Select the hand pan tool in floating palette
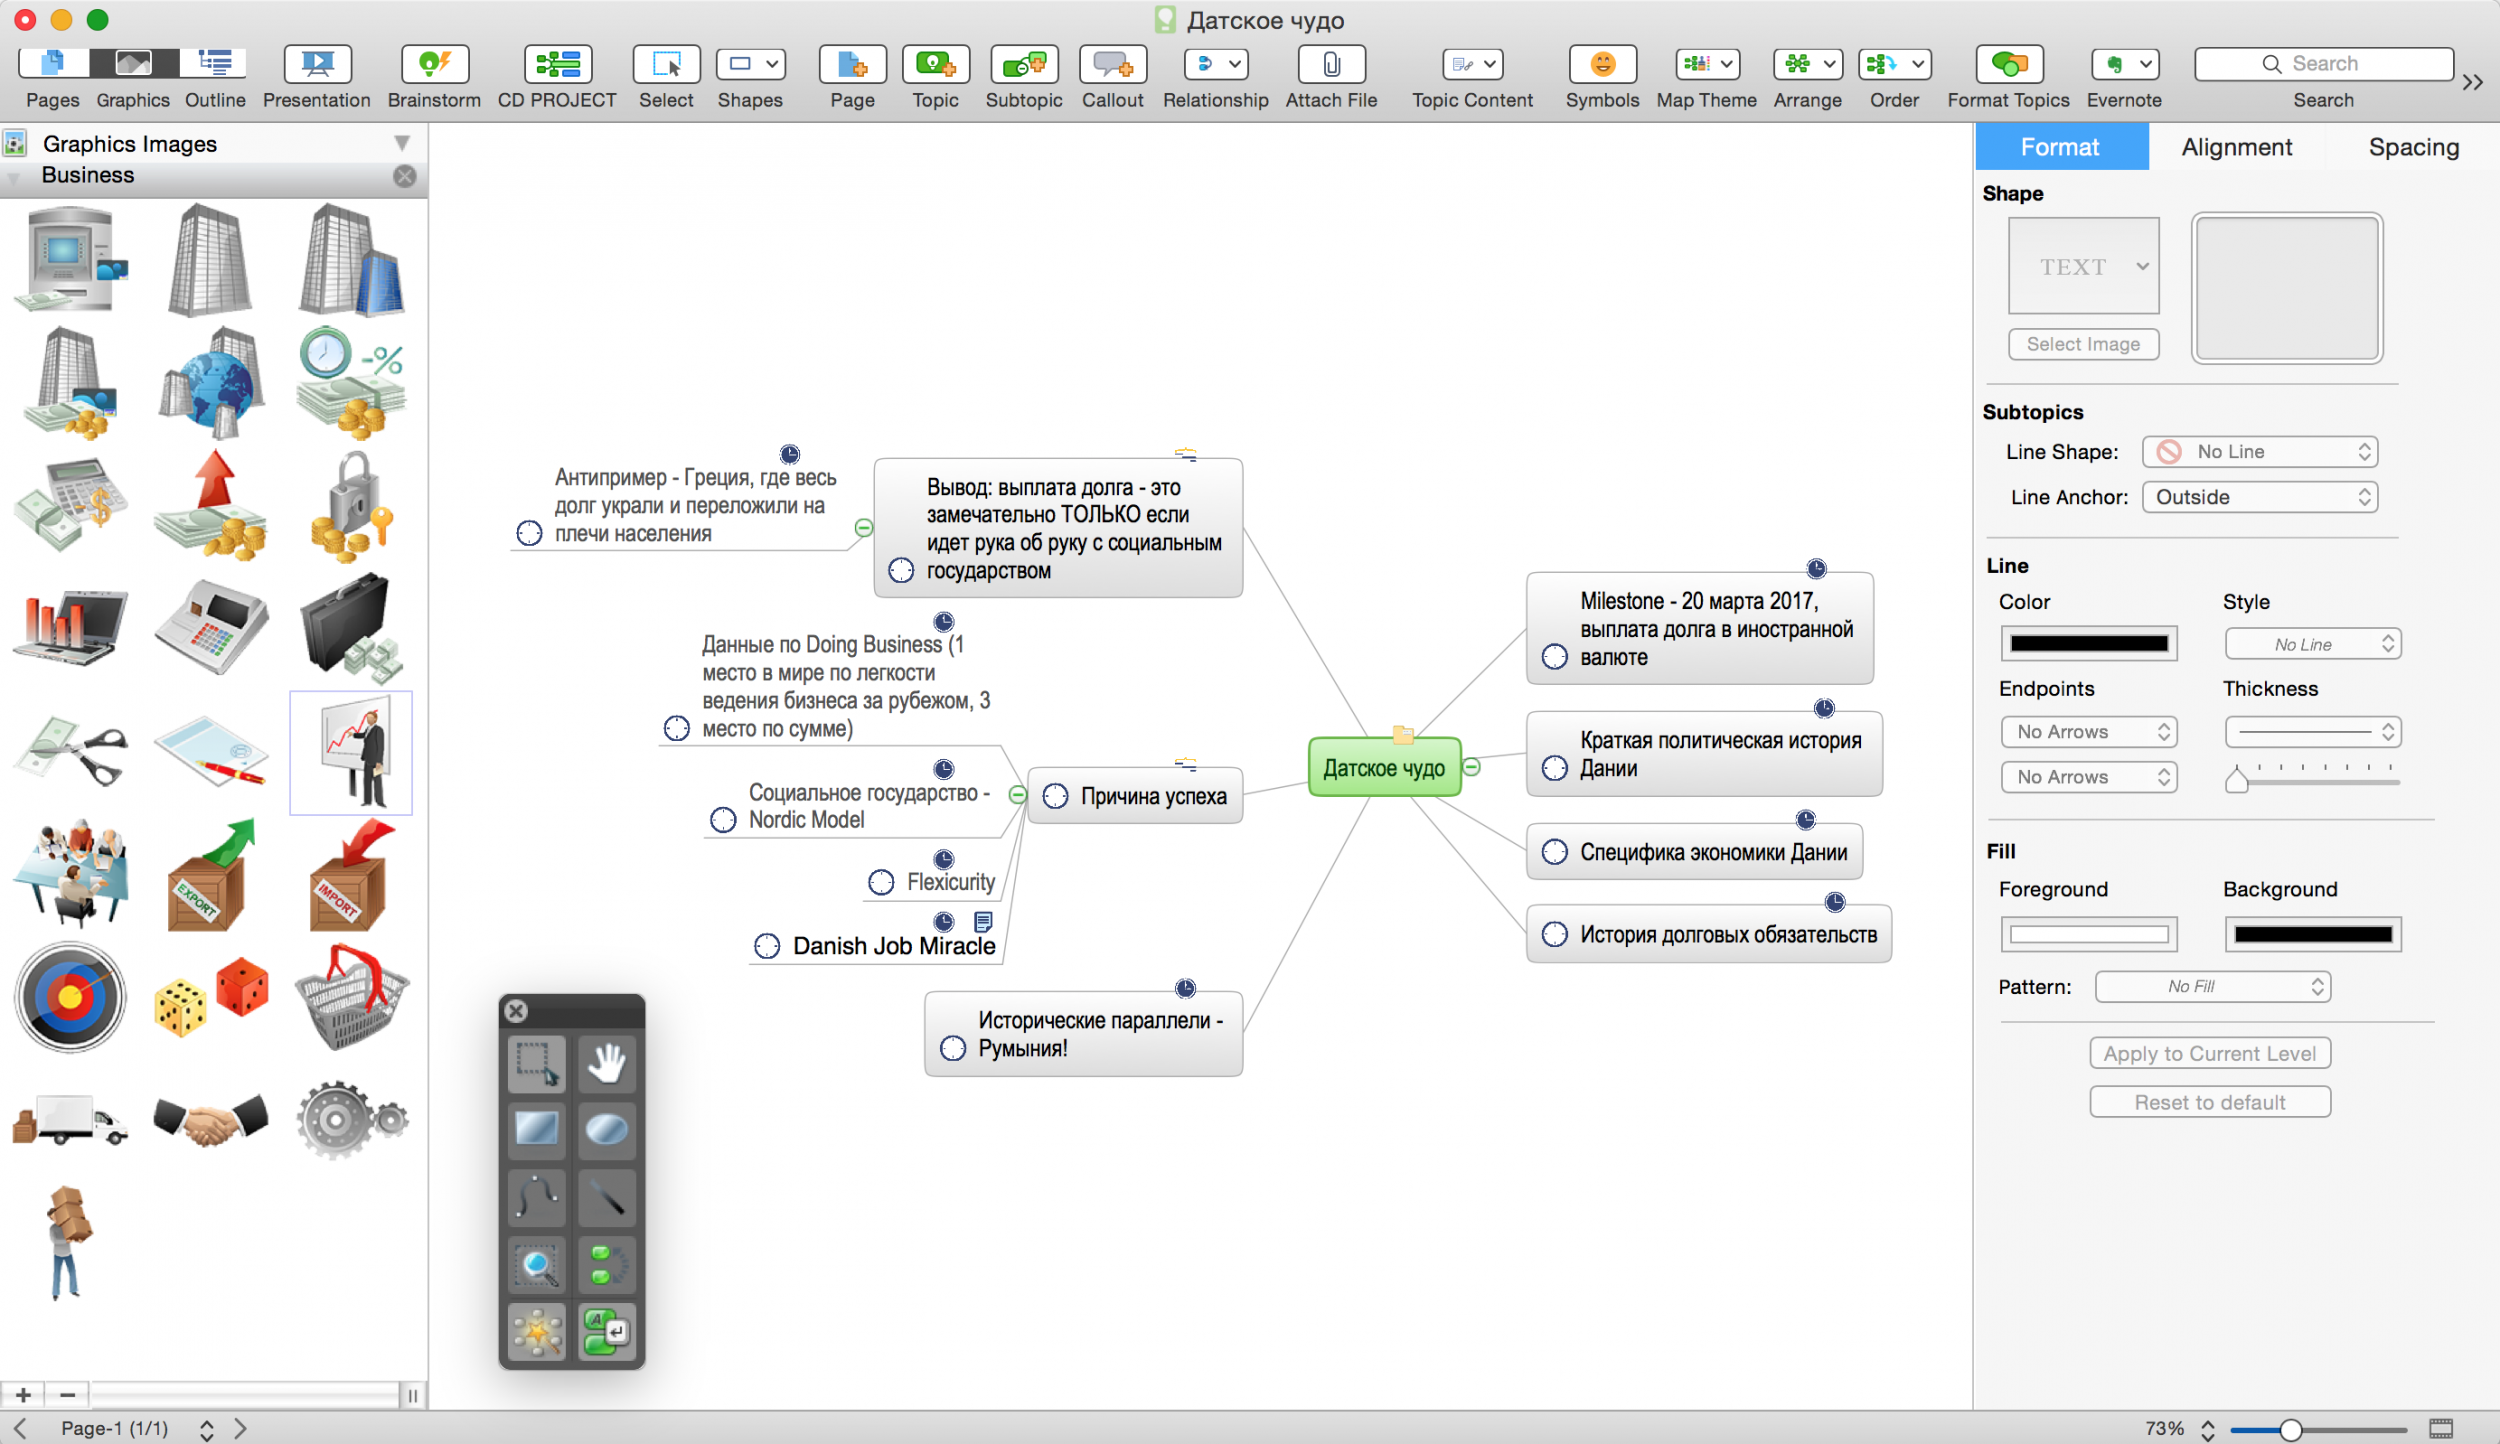This screenshot has width=2500, height=1444. click(x=606, y=1063)
